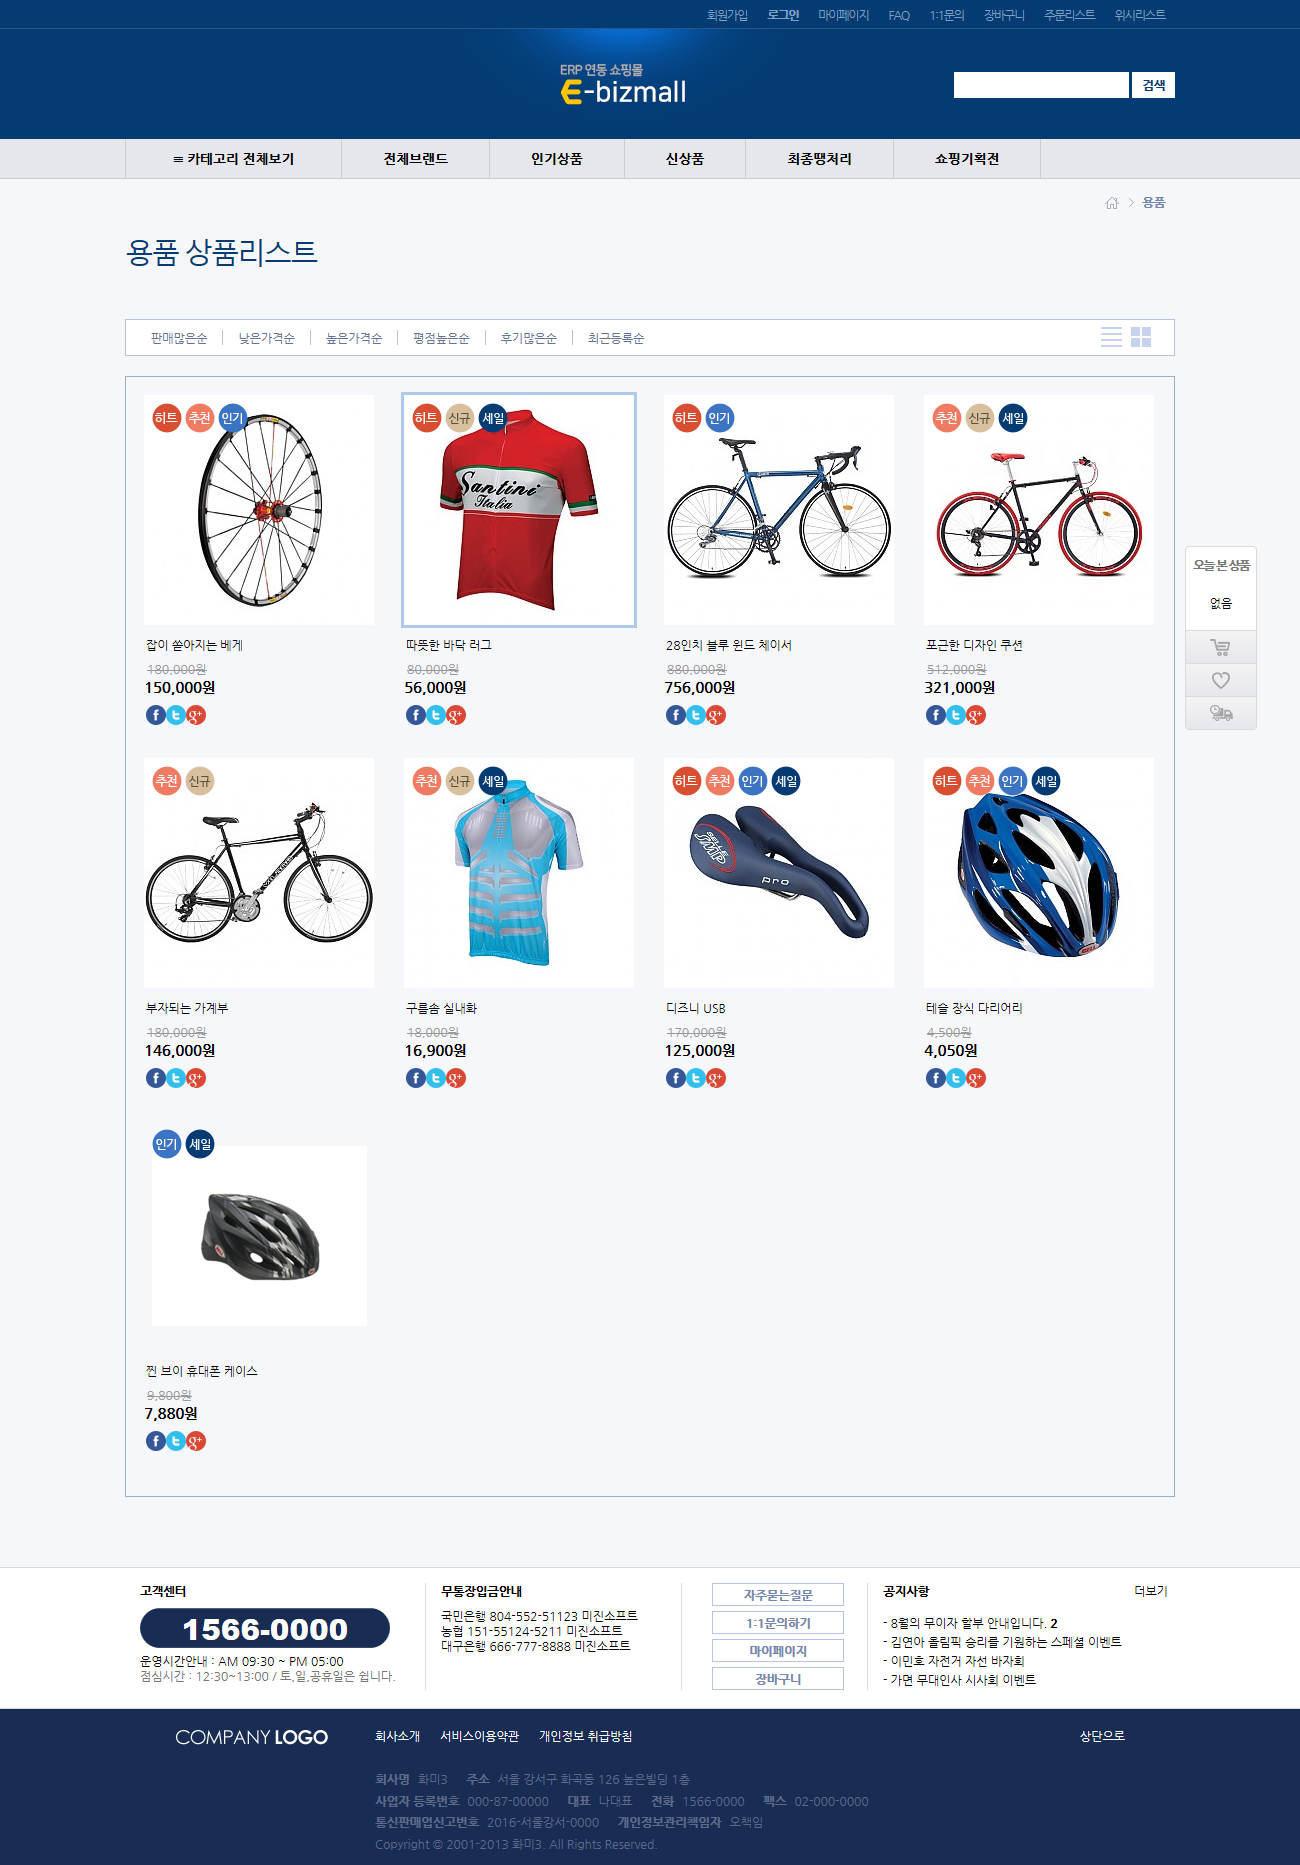Sort products by 최근등록순
The height and width of the screenshot is (1865, 1300).
(616, 338)
